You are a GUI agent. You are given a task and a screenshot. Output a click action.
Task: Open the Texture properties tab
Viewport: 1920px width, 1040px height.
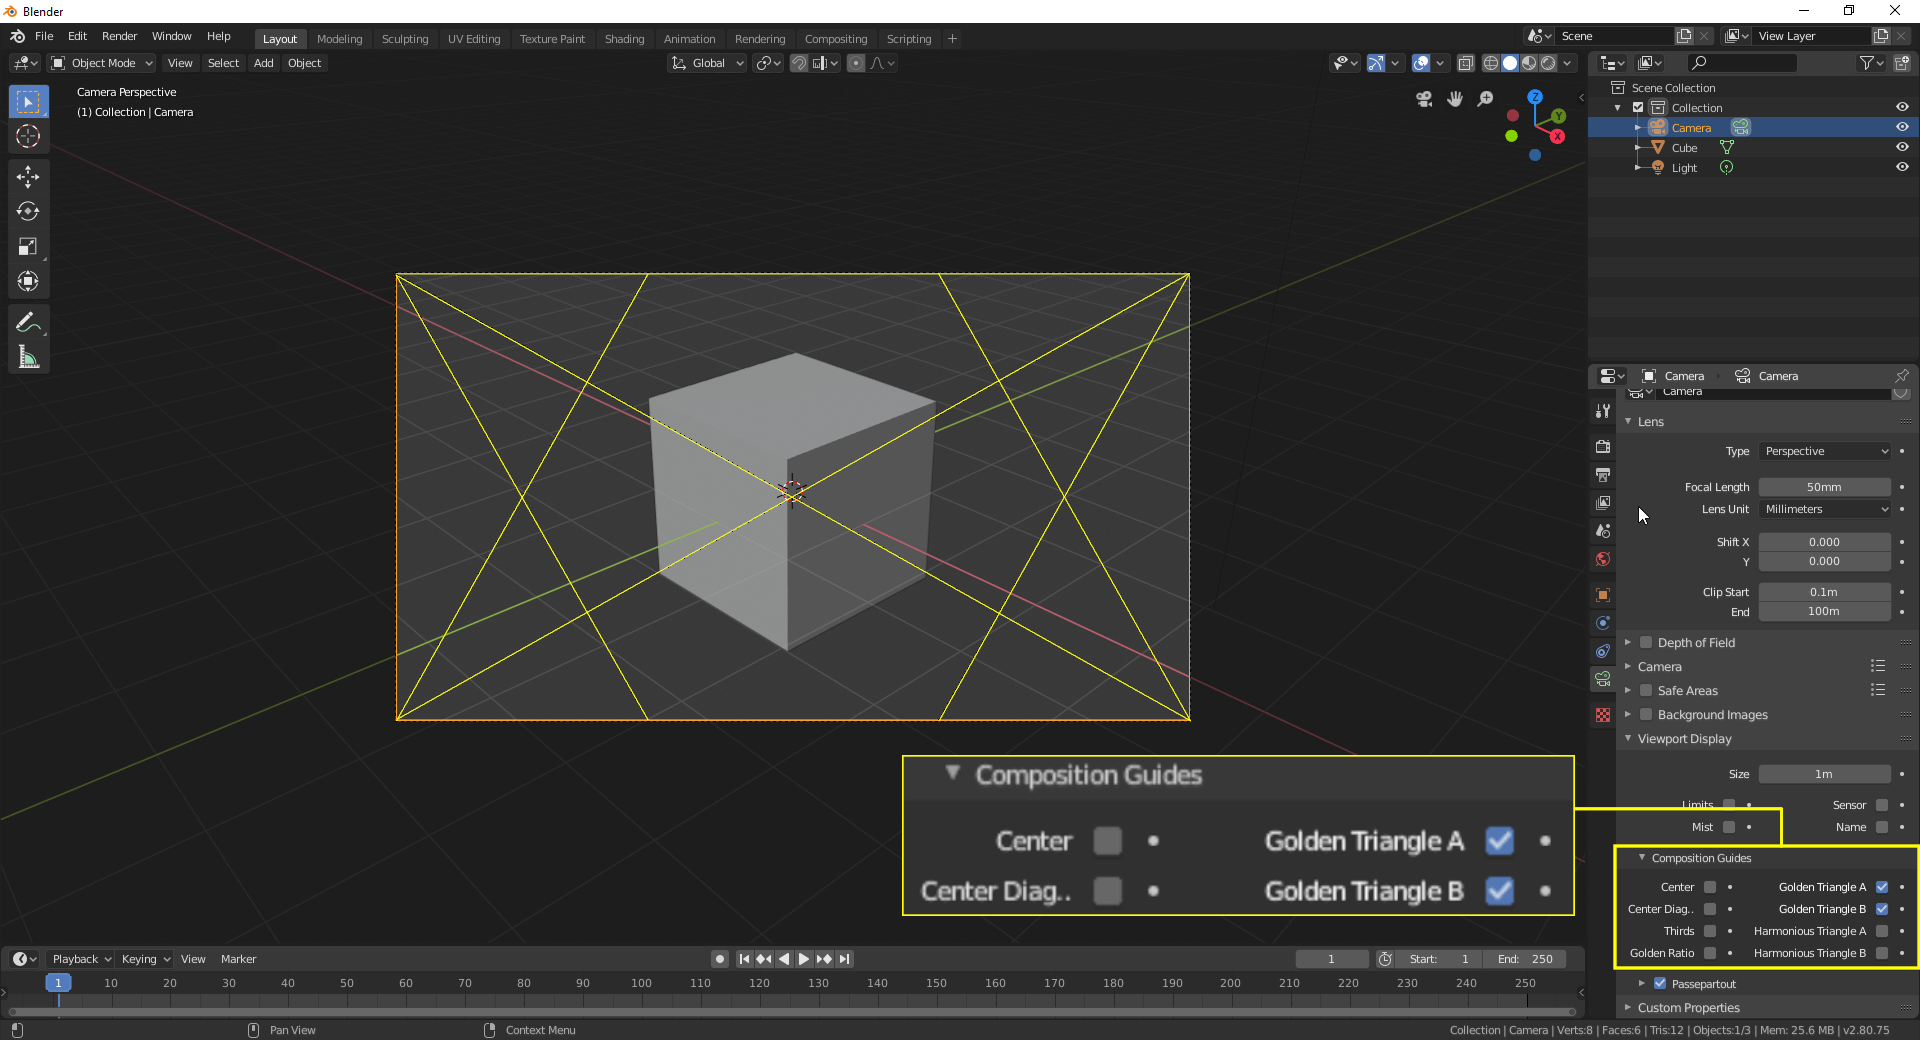click(1603, 715)
